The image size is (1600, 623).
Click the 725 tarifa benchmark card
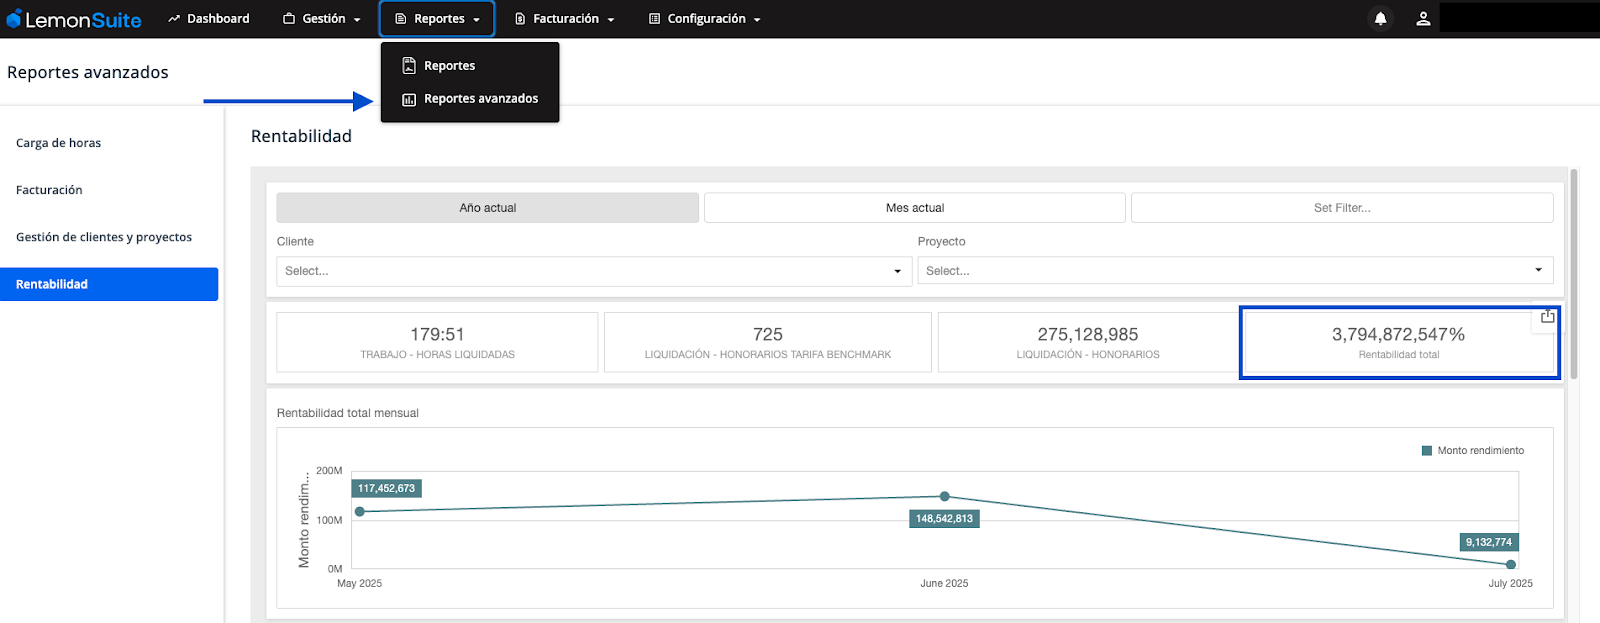(768, 342)
